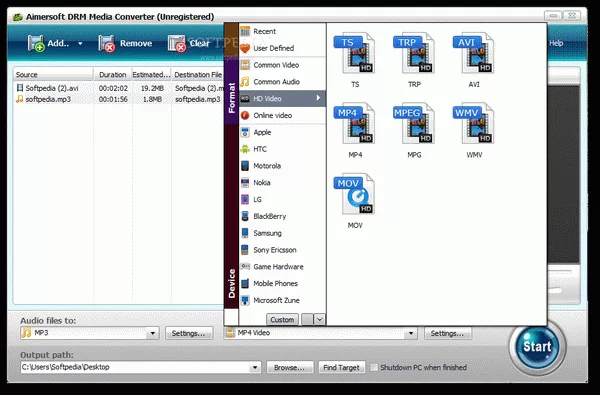Viewport: 600px width, 395px height.
Task: Click the Browse button
Action: (x=290, y=367)
